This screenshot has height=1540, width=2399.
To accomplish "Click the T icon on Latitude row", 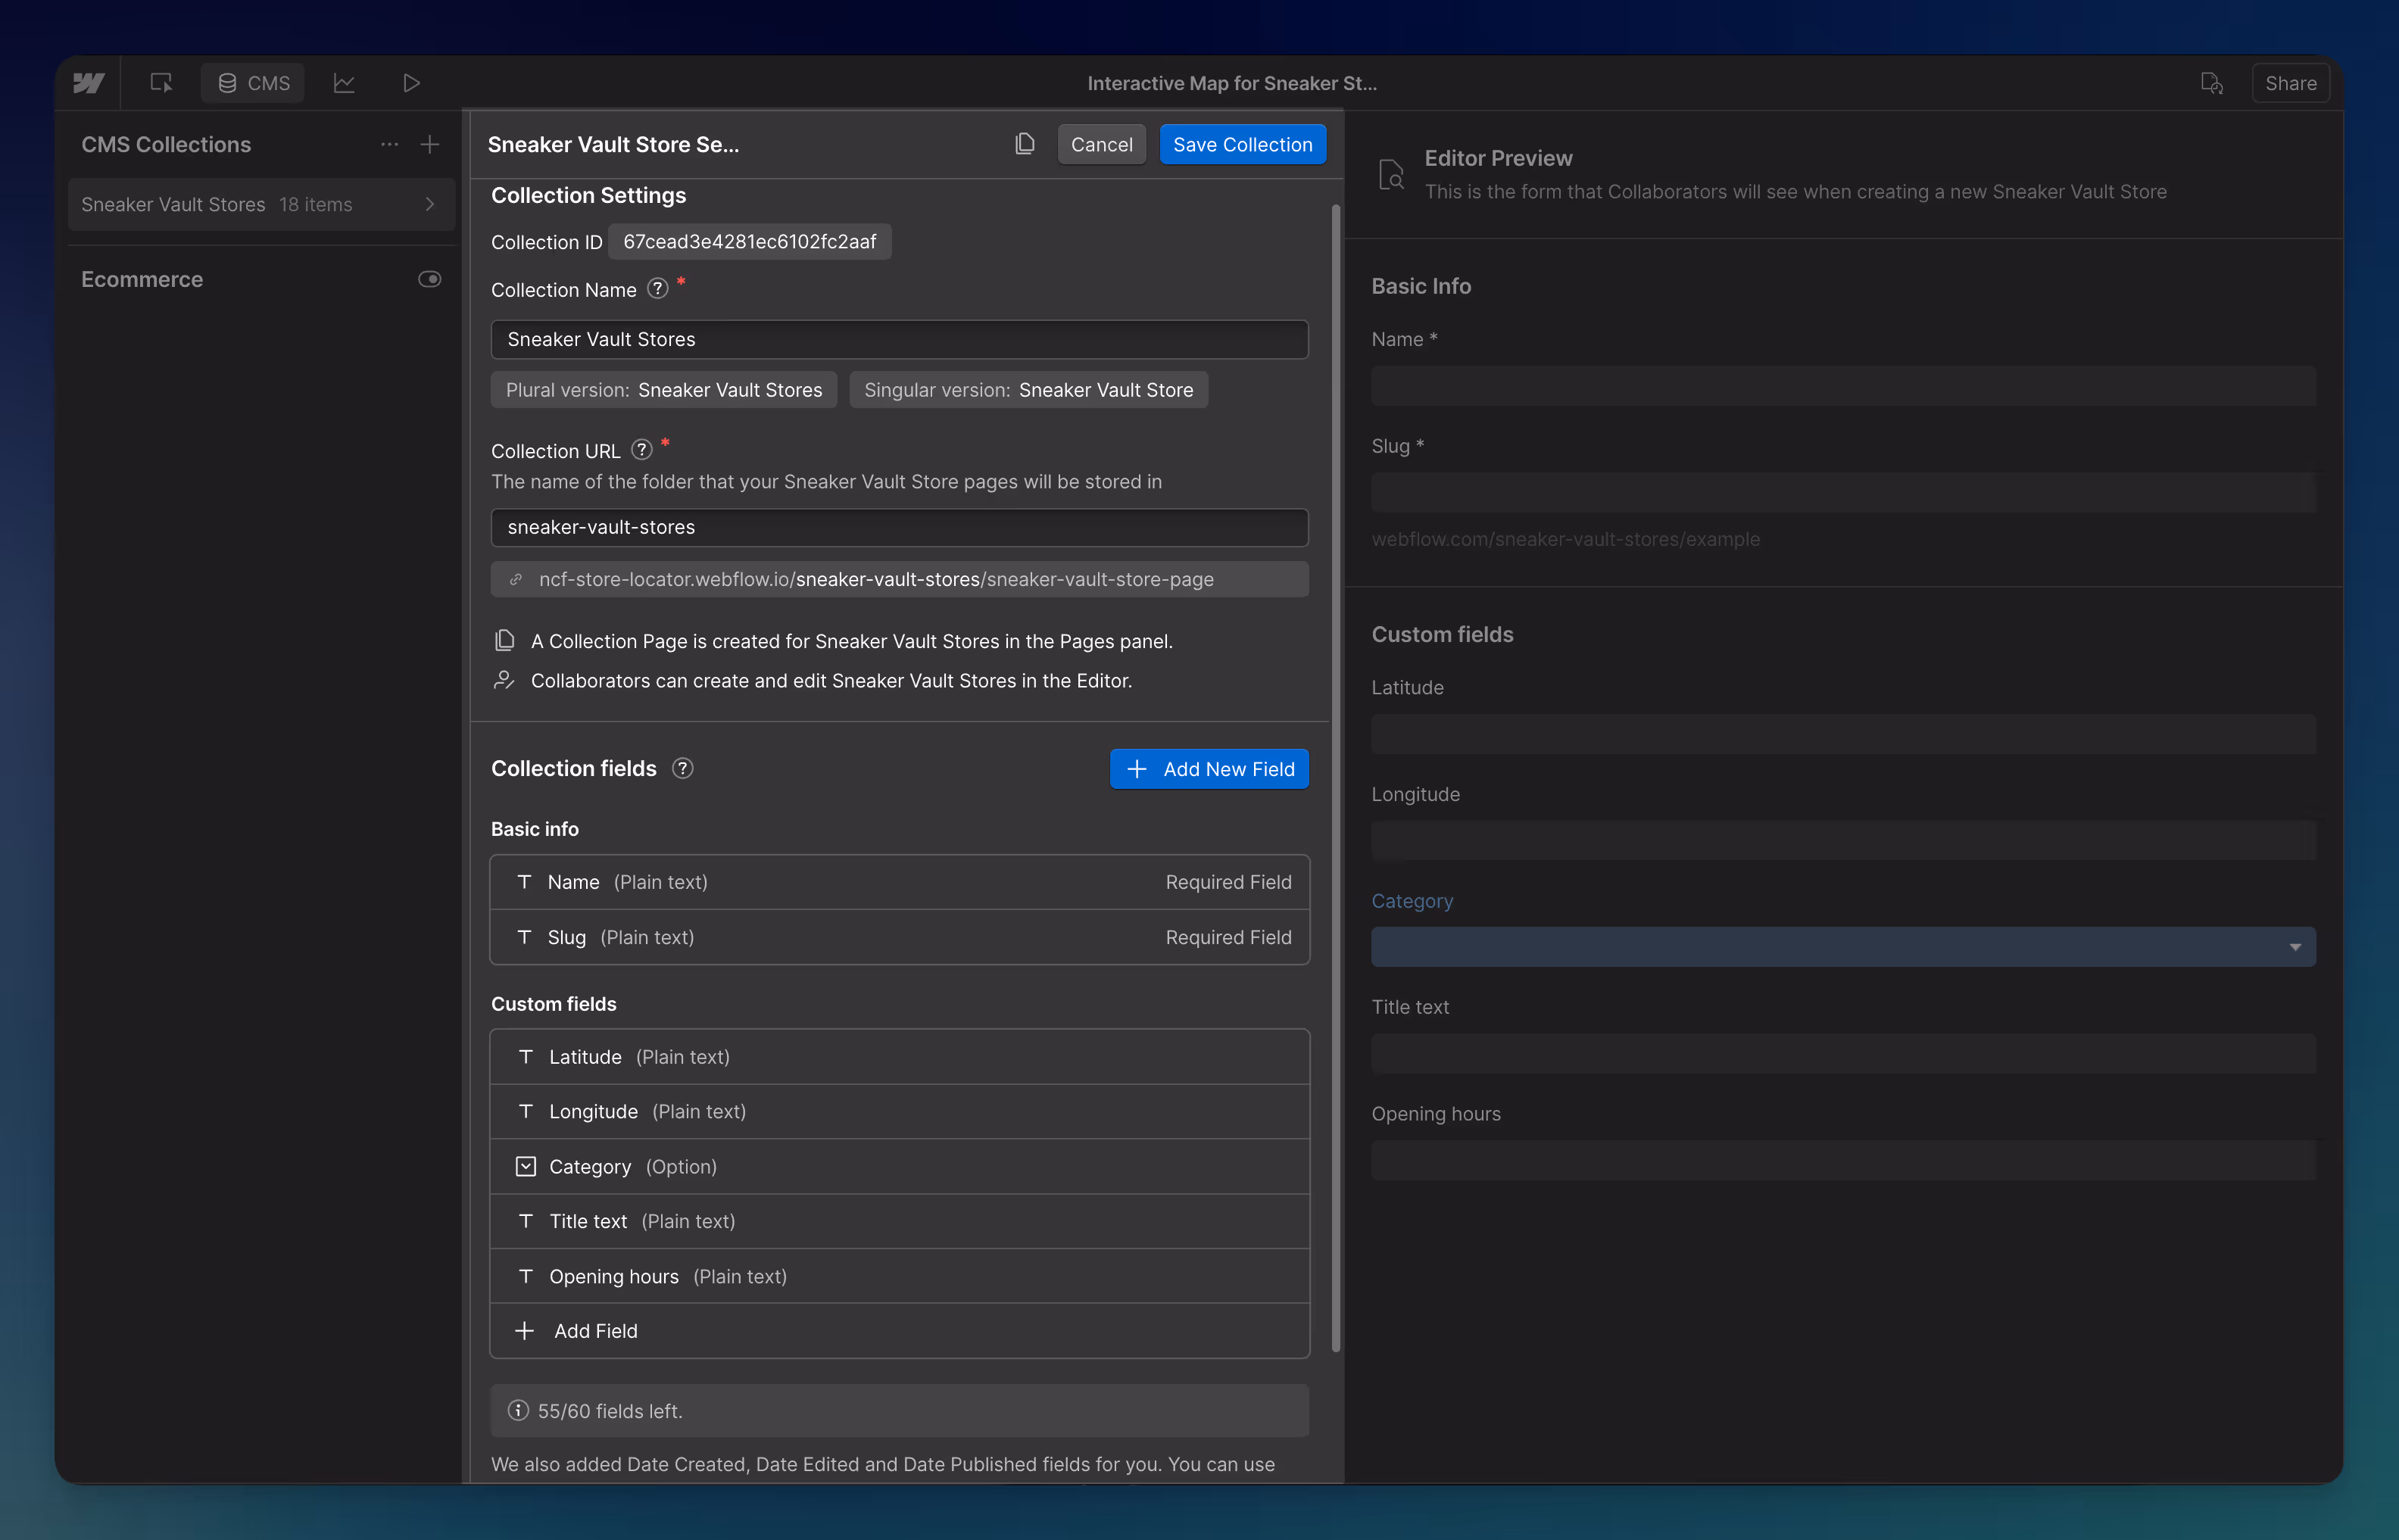I will pos(526,1056).
